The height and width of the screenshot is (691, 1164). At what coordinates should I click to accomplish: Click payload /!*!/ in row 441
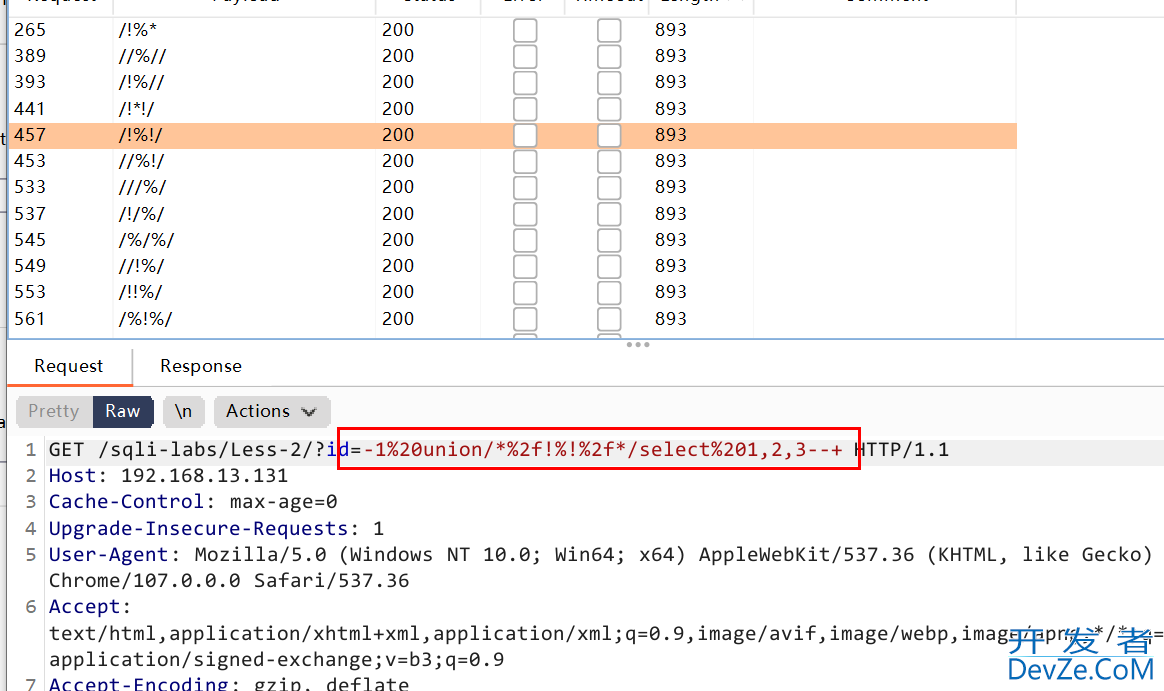point(136,108)
